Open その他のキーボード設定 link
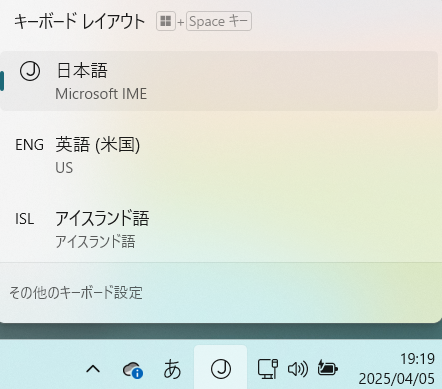The image size is (442, 389). click(x=76, y=293)
